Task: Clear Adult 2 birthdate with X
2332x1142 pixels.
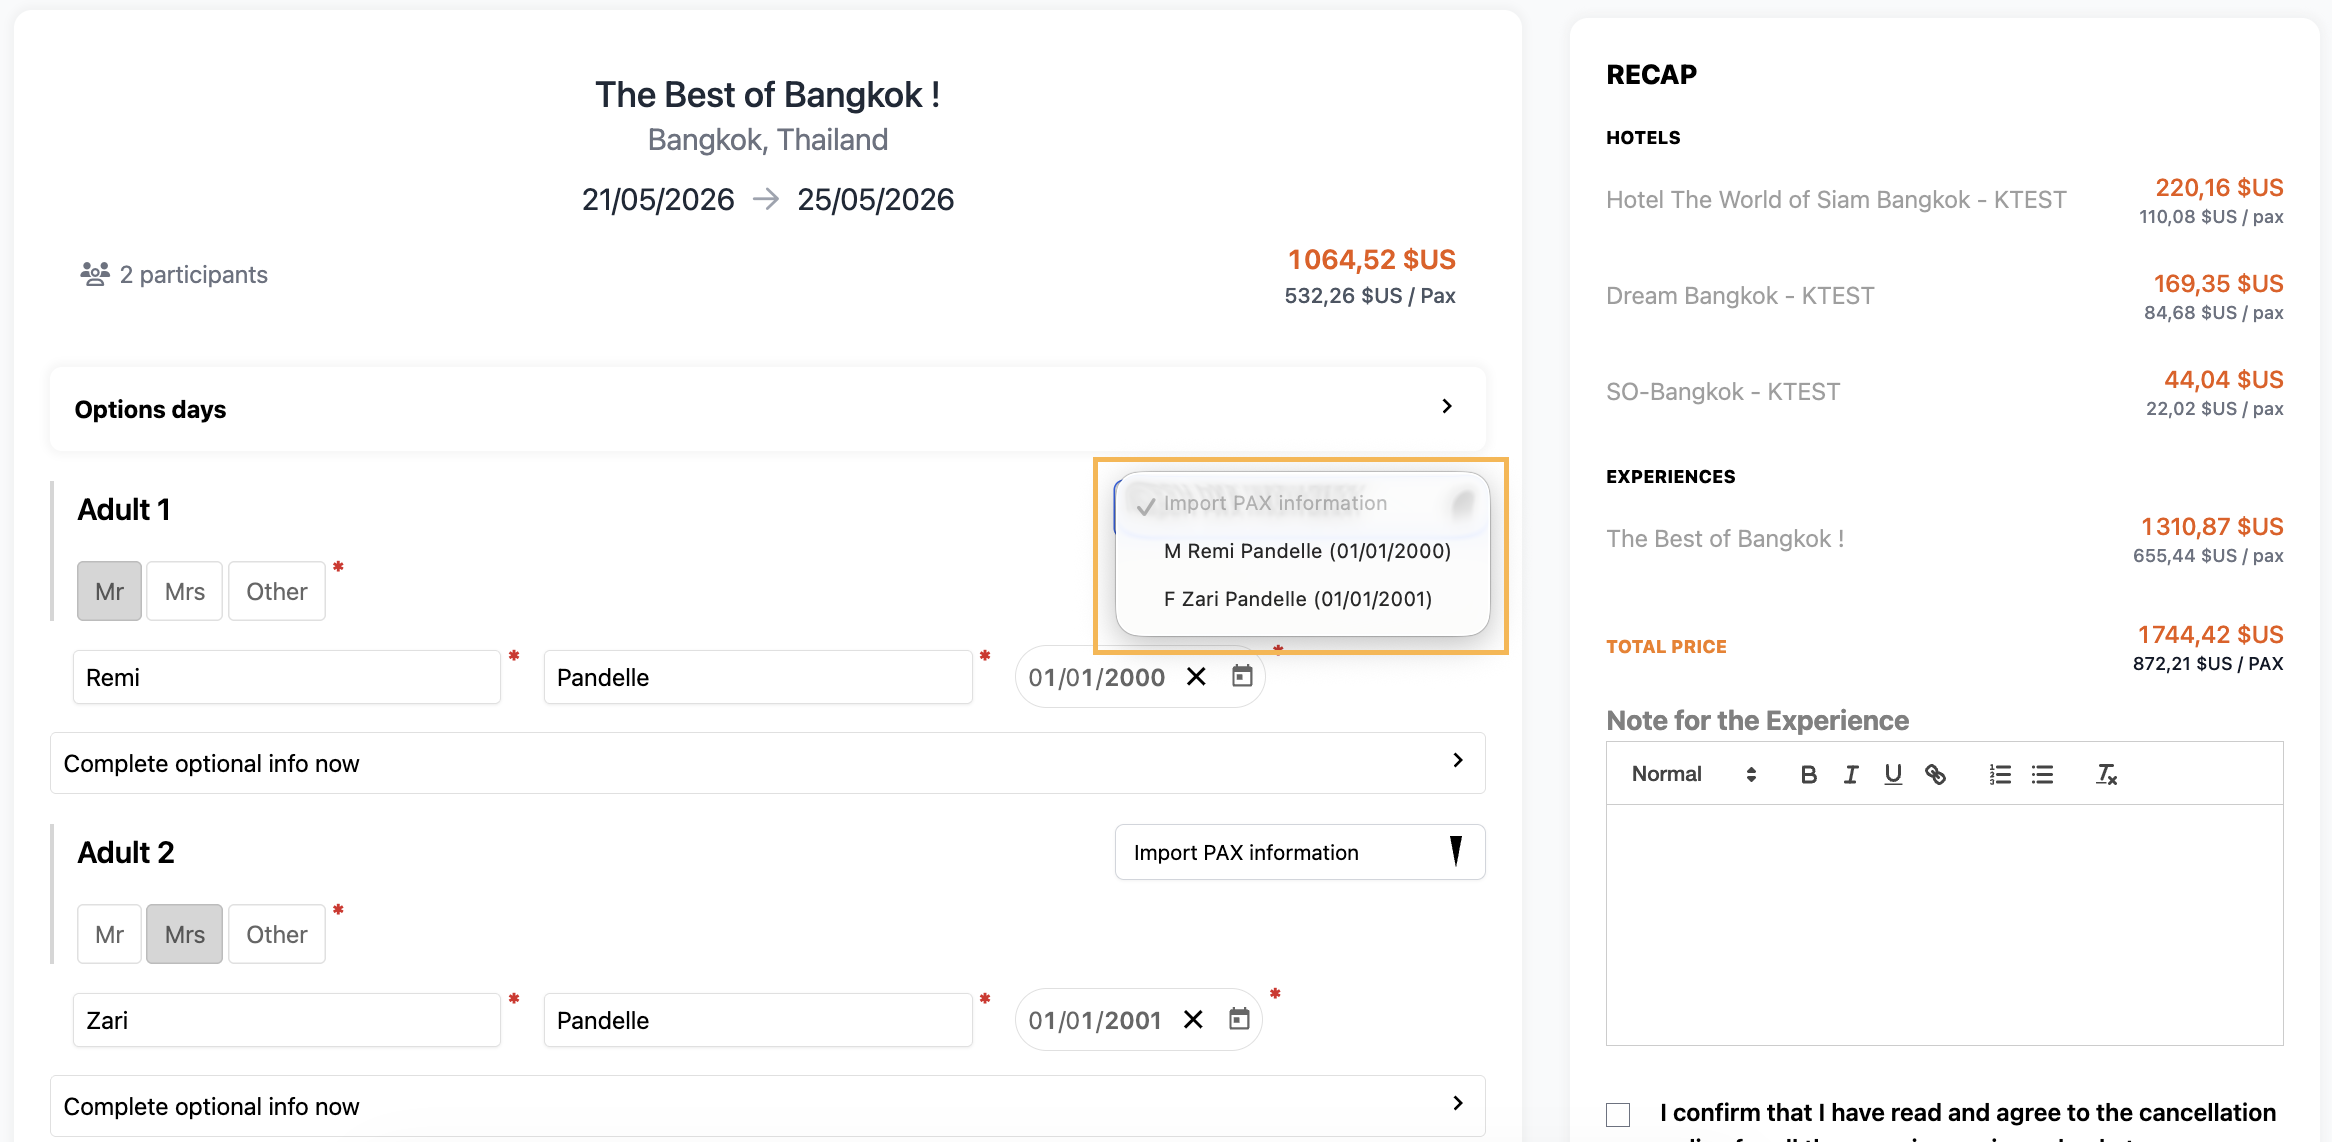Action: pyautogui.click(x=1193, y=1019)
